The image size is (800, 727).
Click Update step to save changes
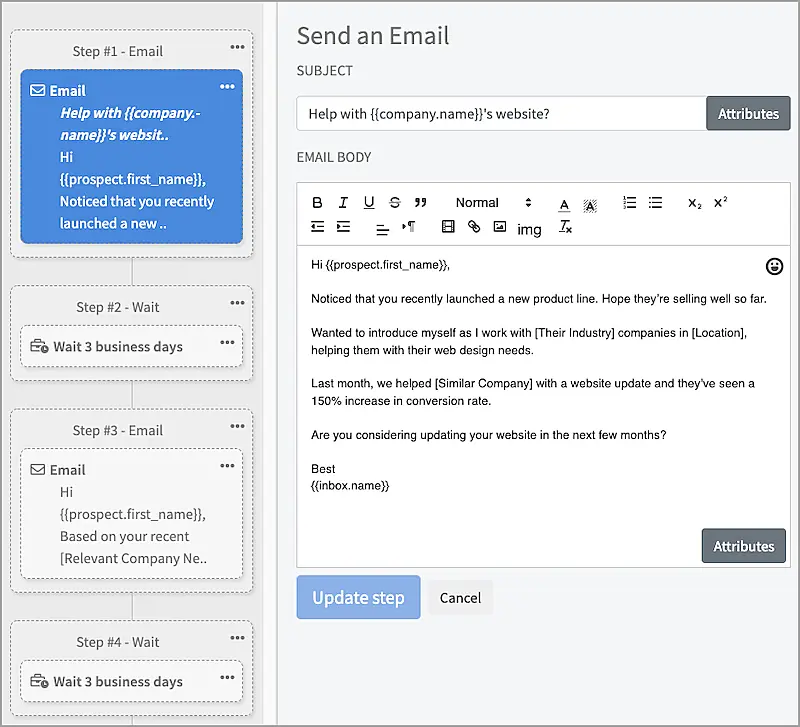[358, 597]
